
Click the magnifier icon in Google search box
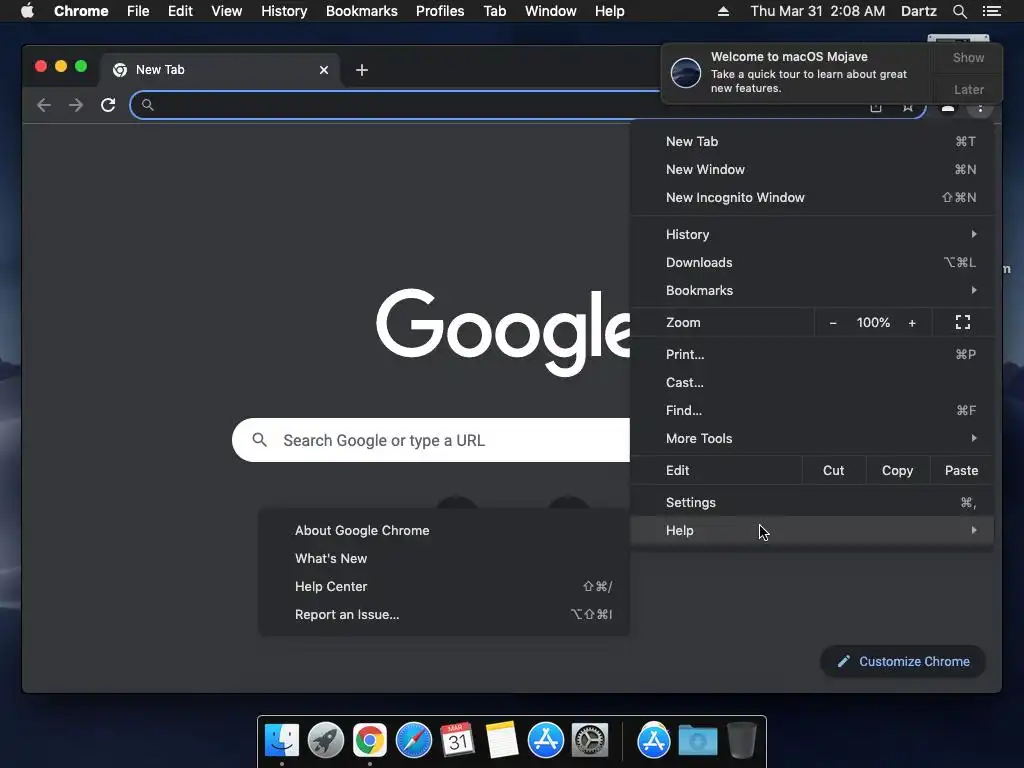(x=259, y=440)
